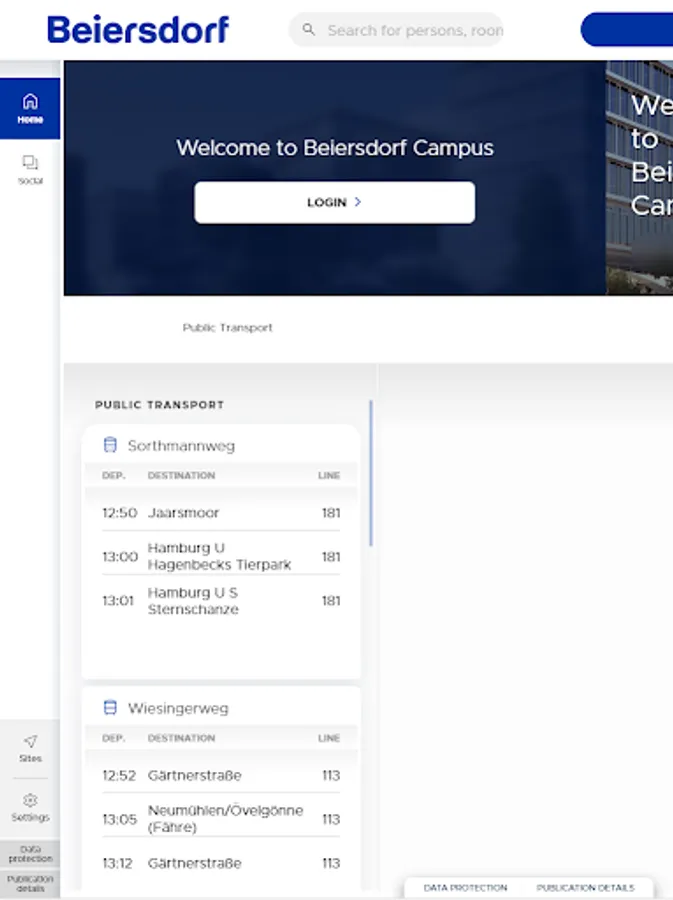Open Publication details in the sidebar
The width and height of the screenshot is (673, 900).
[x=30, y=883]
